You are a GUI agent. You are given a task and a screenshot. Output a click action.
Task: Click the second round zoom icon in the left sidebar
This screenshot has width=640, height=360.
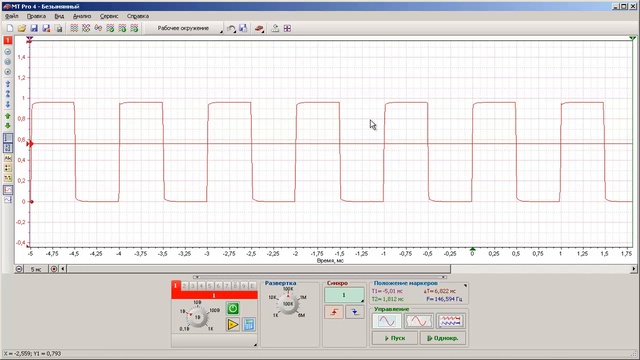click(8, 62)
